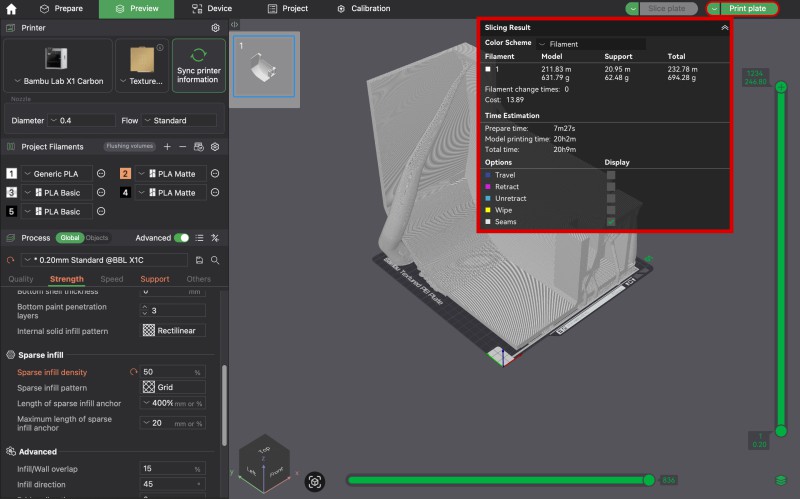Edit PLA Matte filament 2 preset

pos(215,173)
